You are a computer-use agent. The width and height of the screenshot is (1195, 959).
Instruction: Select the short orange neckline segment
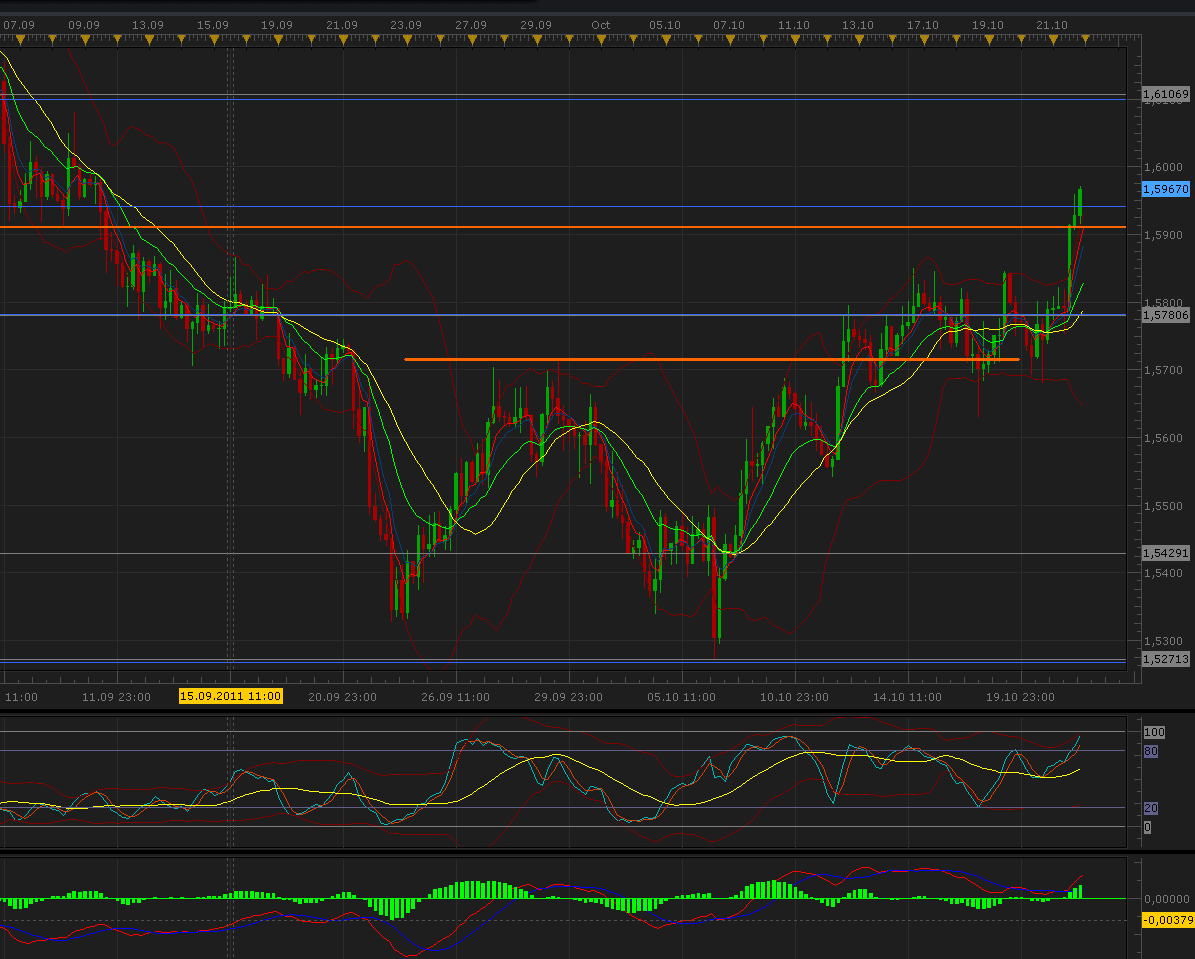click(x=712, y=359)
